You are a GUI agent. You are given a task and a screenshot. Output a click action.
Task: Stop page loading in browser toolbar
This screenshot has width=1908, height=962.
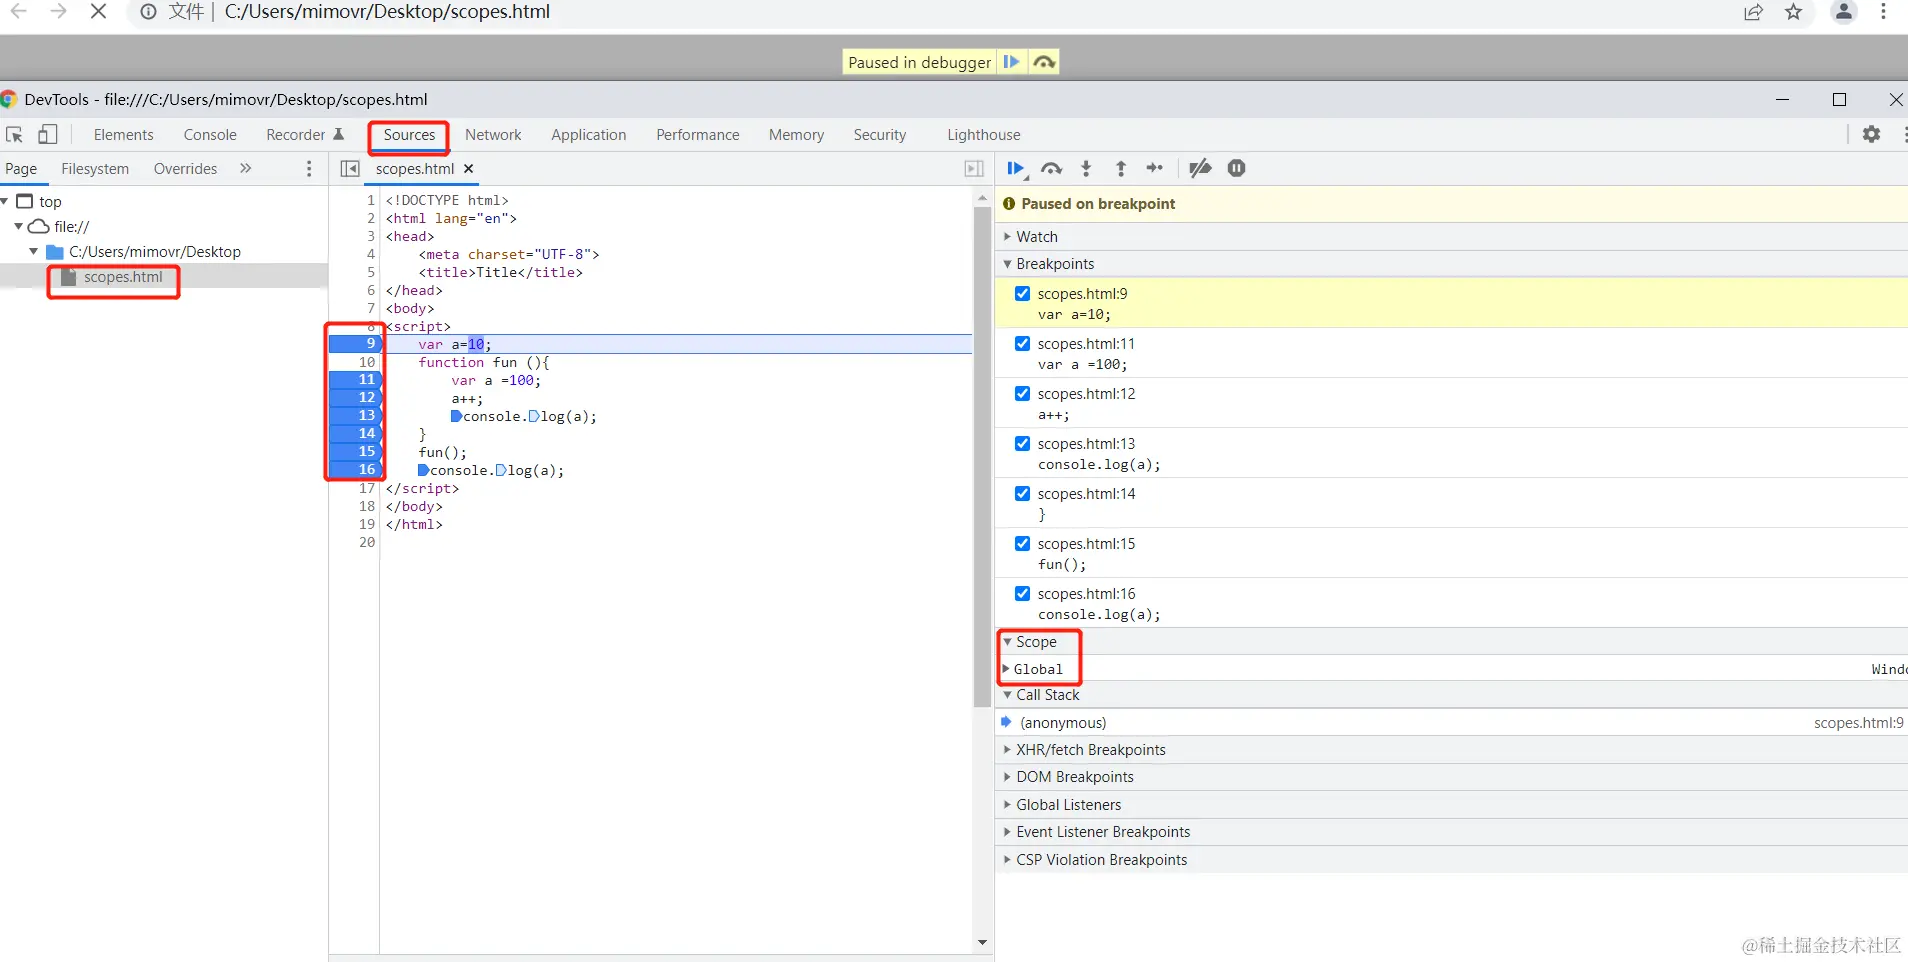tap(98, 12)
